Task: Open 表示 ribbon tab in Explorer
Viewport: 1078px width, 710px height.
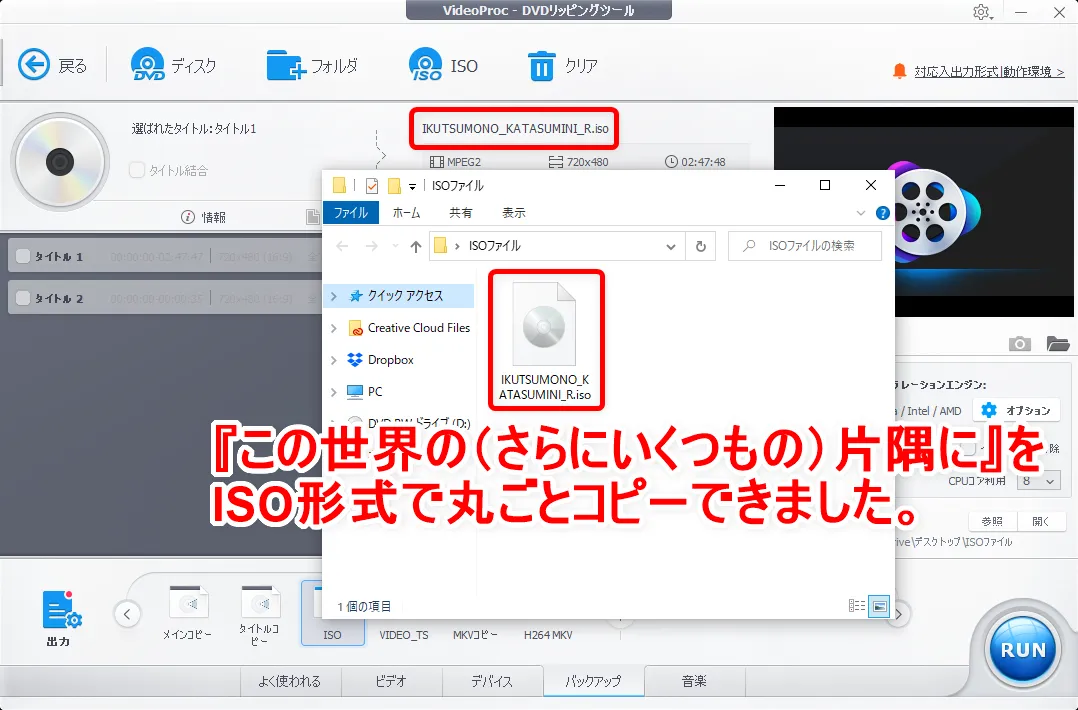Action: tap(514, 212)
